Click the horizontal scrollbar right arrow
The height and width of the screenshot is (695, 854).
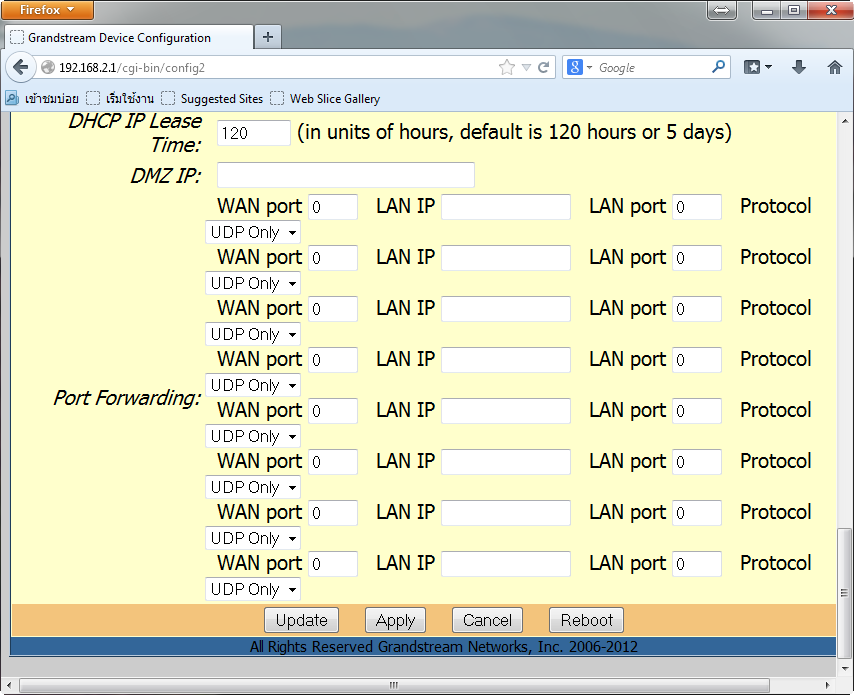[x=827, y=685]
